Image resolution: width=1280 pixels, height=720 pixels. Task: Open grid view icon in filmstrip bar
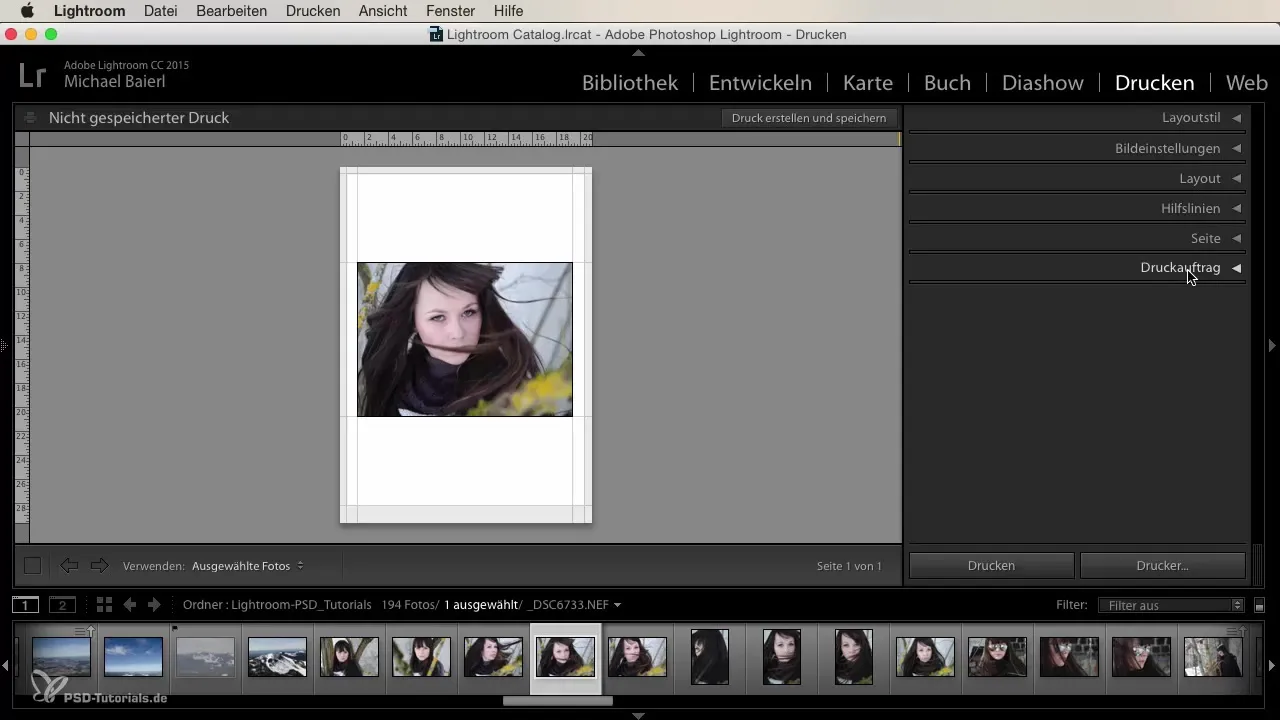(104, 605)
